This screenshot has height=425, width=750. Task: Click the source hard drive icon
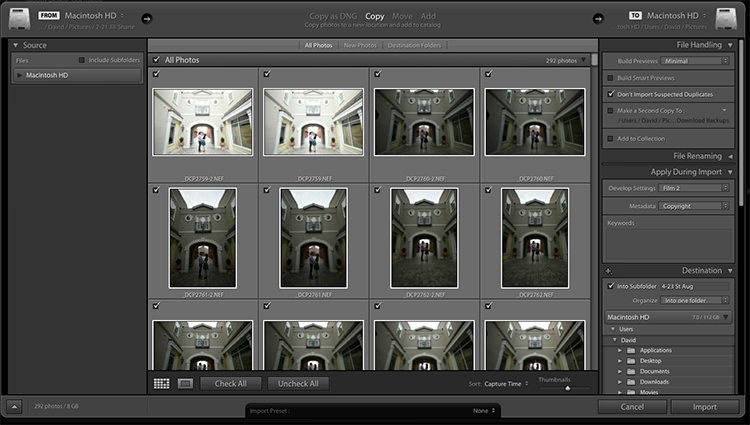[20, 19]
